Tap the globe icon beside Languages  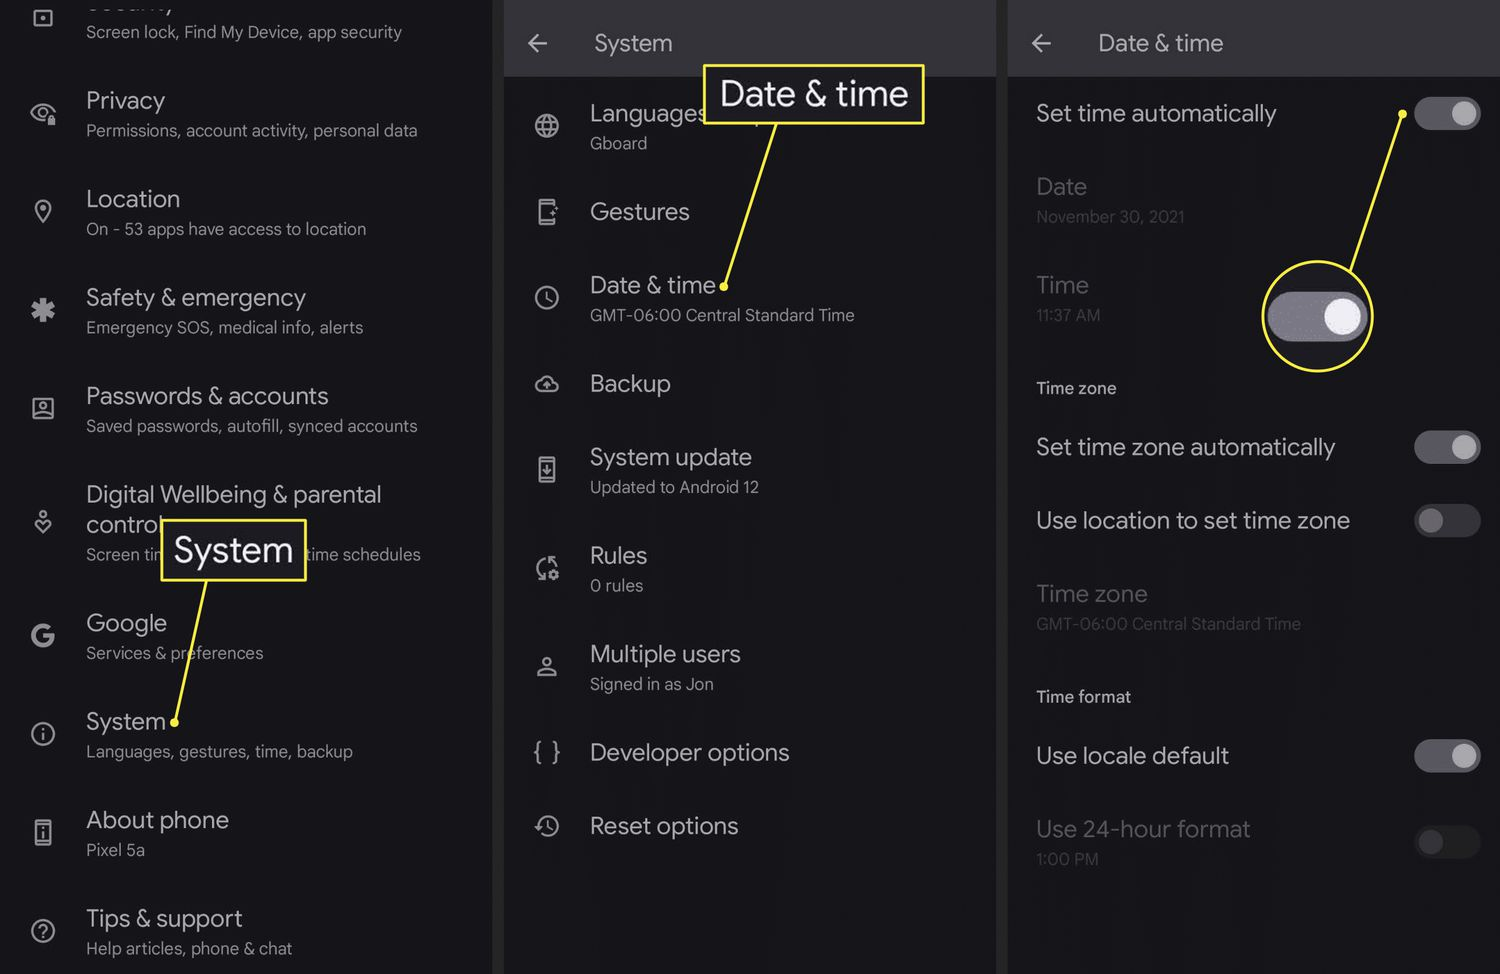point(547,126)
